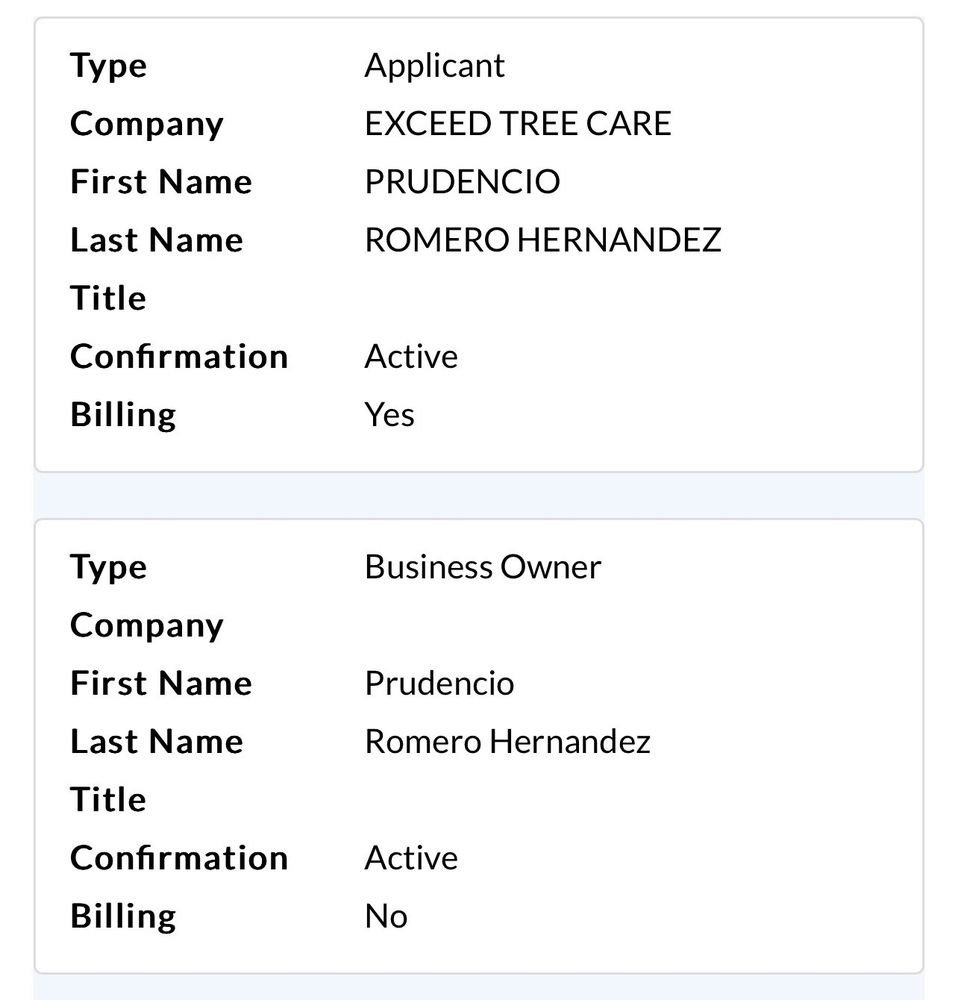Image resolution: width=958 pixels, height=1000 pixels.
Task: Click Confirmation label in the Applicant card
Action: (179, 356)
